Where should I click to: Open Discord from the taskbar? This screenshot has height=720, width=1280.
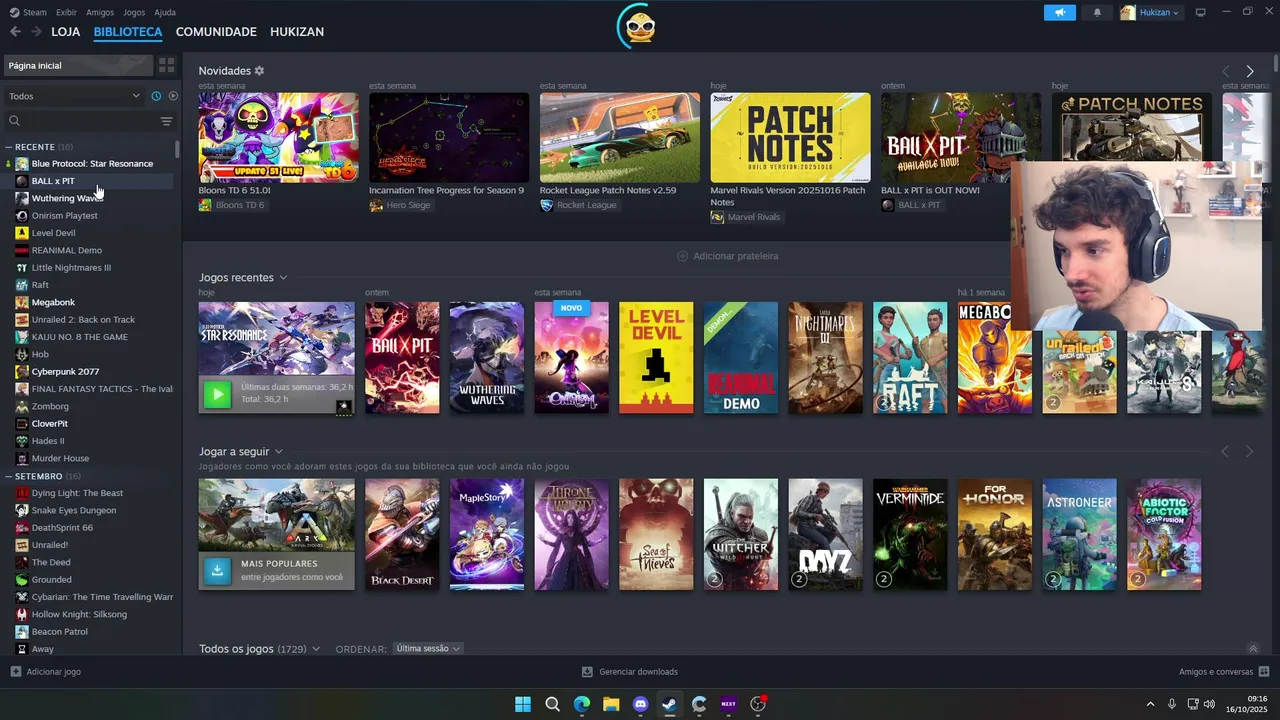640,704
